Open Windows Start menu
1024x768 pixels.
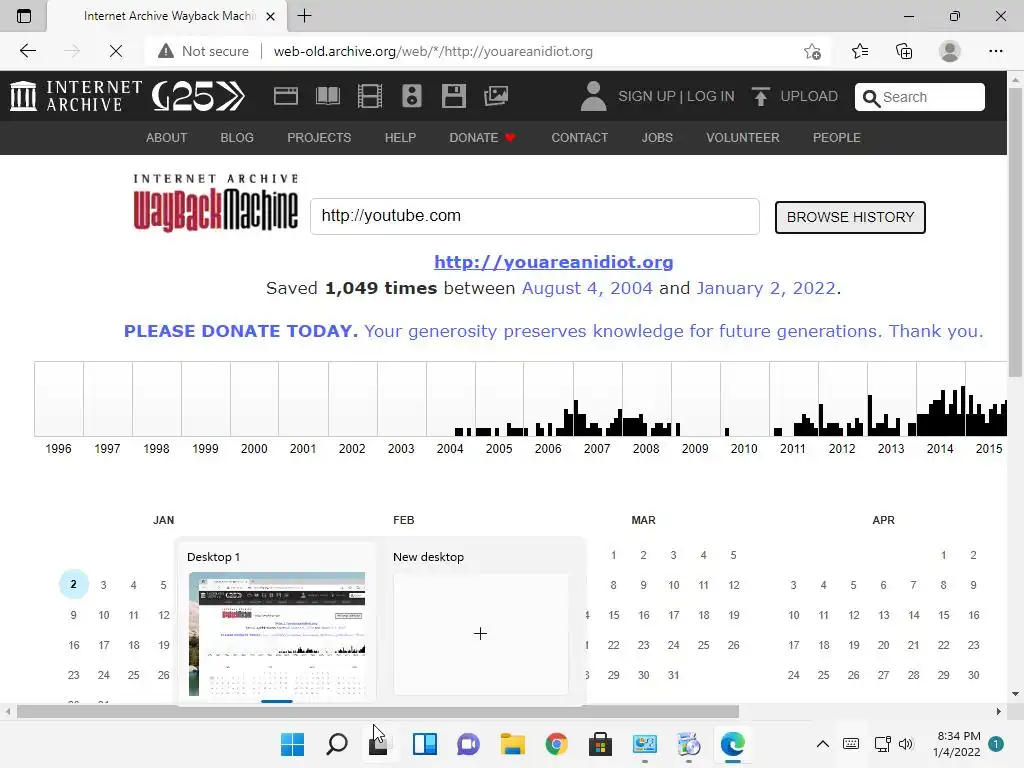(292, 744)
